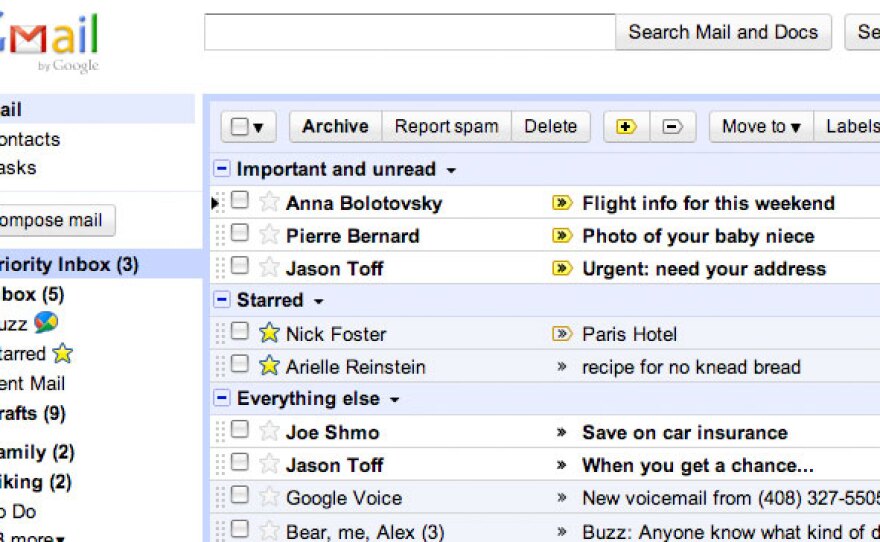Open the Priority Inbox folder
Viewport: 880px width, 542px height.
click(68, 265)
